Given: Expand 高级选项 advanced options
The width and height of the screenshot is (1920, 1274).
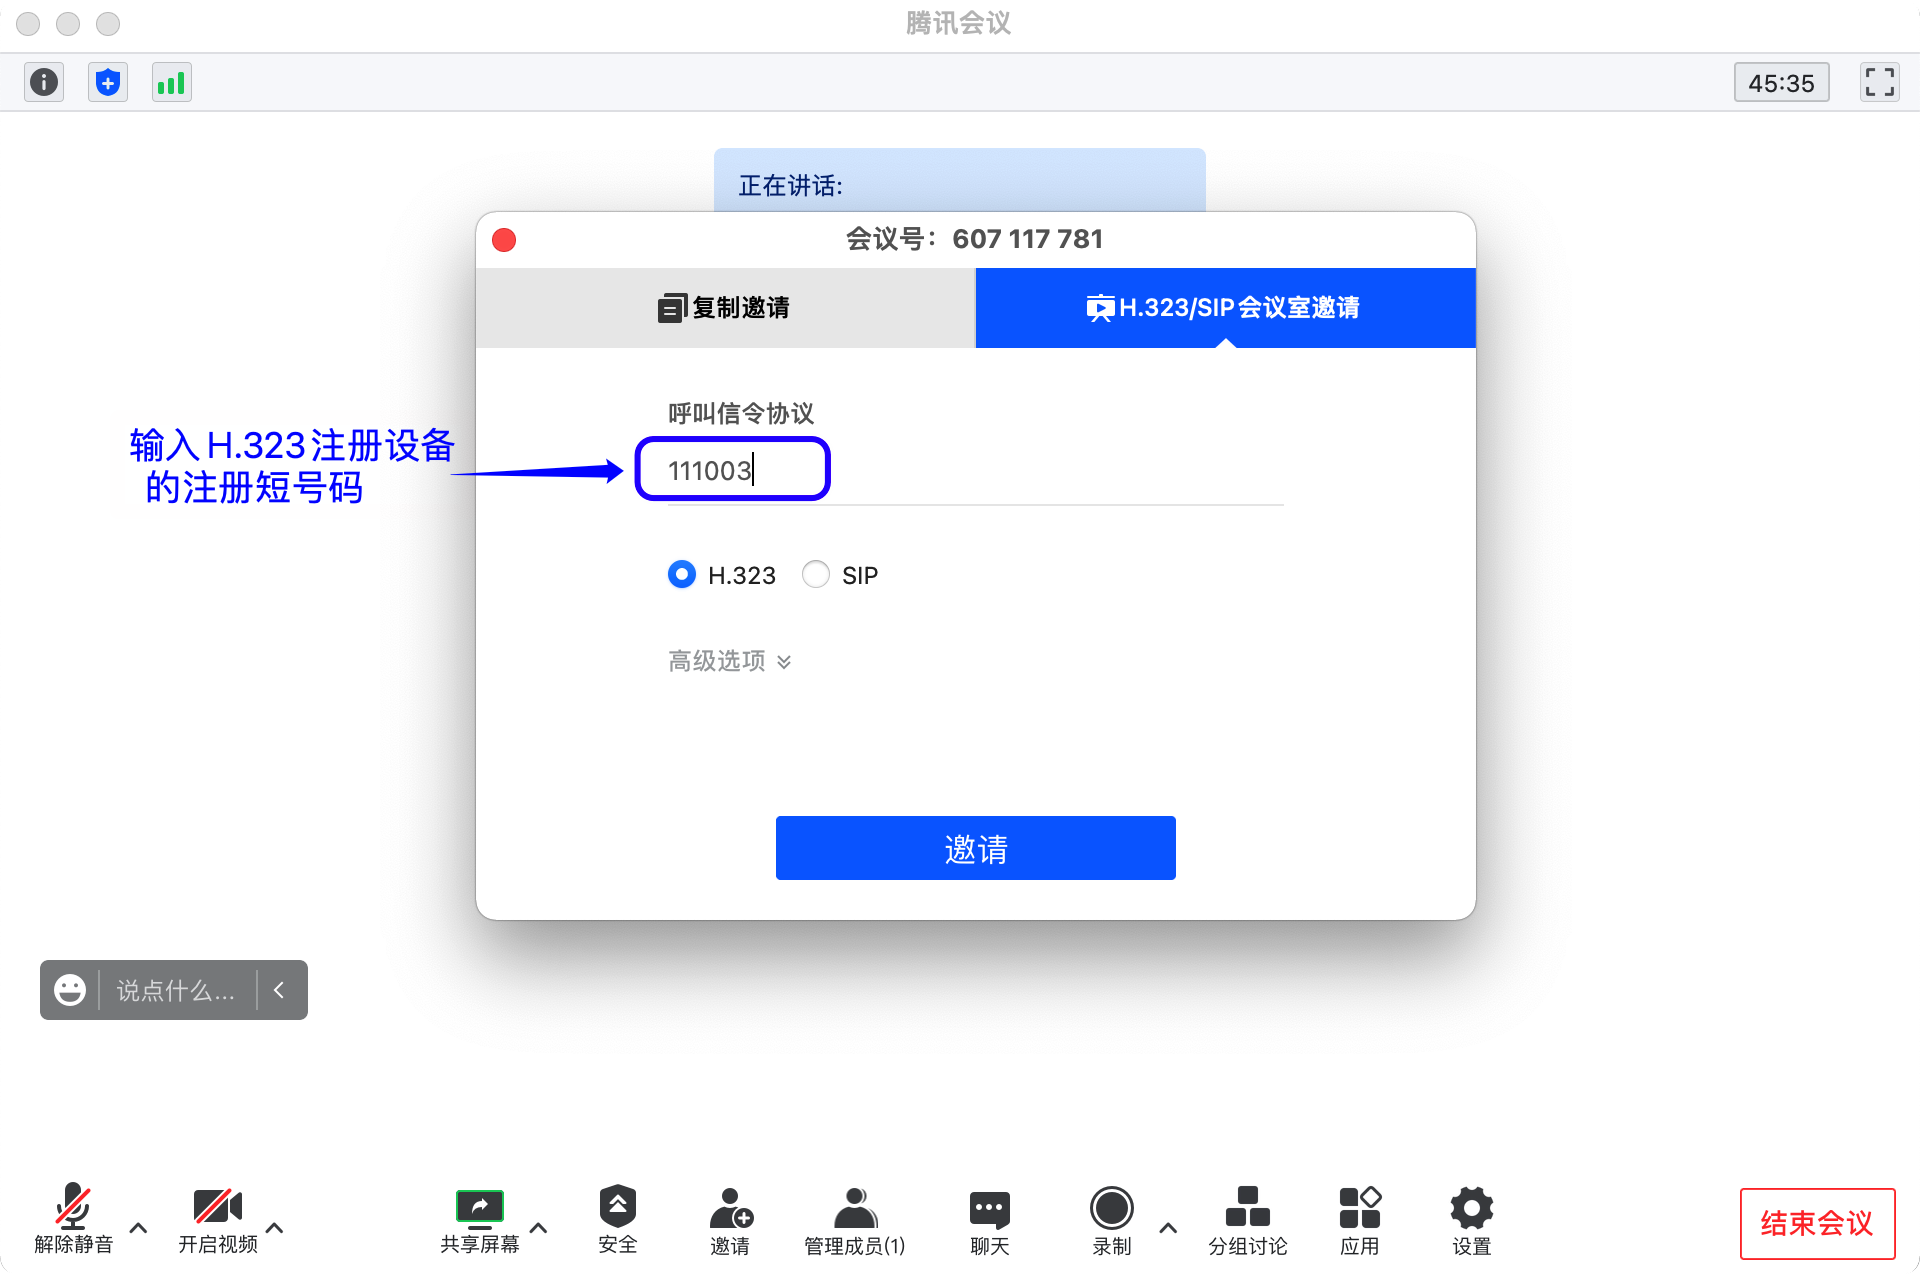Looking at the screenshot, I should (730, 661).
